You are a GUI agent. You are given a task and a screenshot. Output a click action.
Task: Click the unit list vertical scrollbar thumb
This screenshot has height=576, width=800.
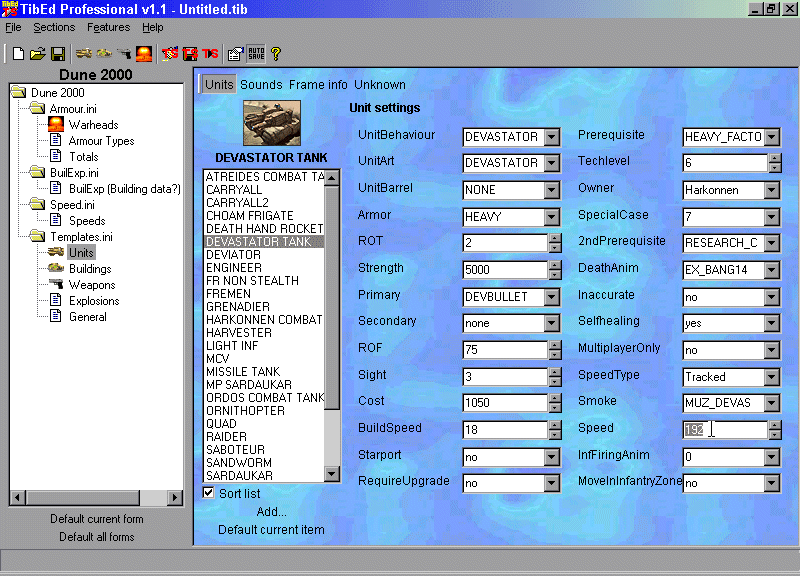click(x=332, y=297)
